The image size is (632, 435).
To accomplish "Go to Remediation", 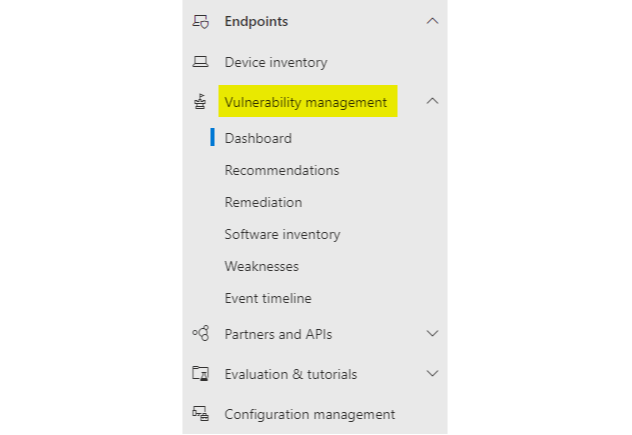I will click(x=263, y=202).
